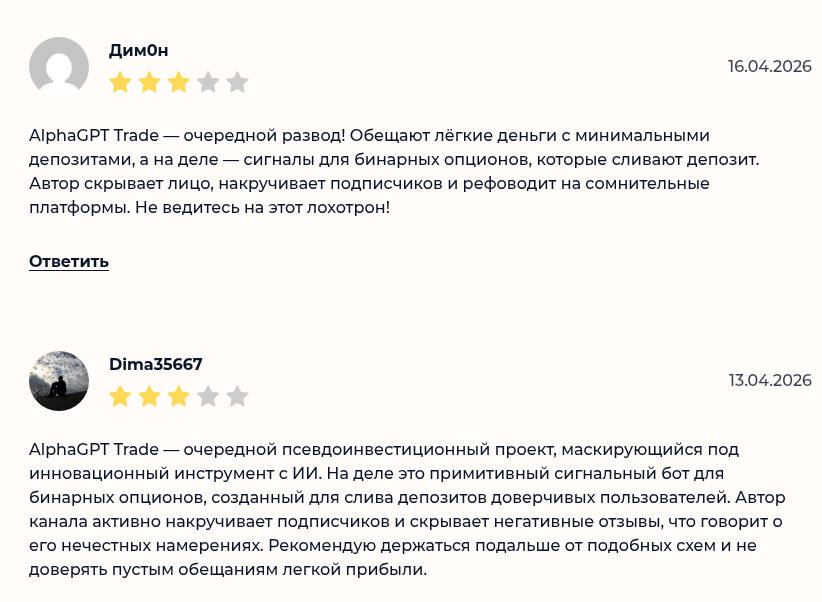822x602 pixels.
Task: Select the second yellow star of Dima35667's rating
Action: 149,396
